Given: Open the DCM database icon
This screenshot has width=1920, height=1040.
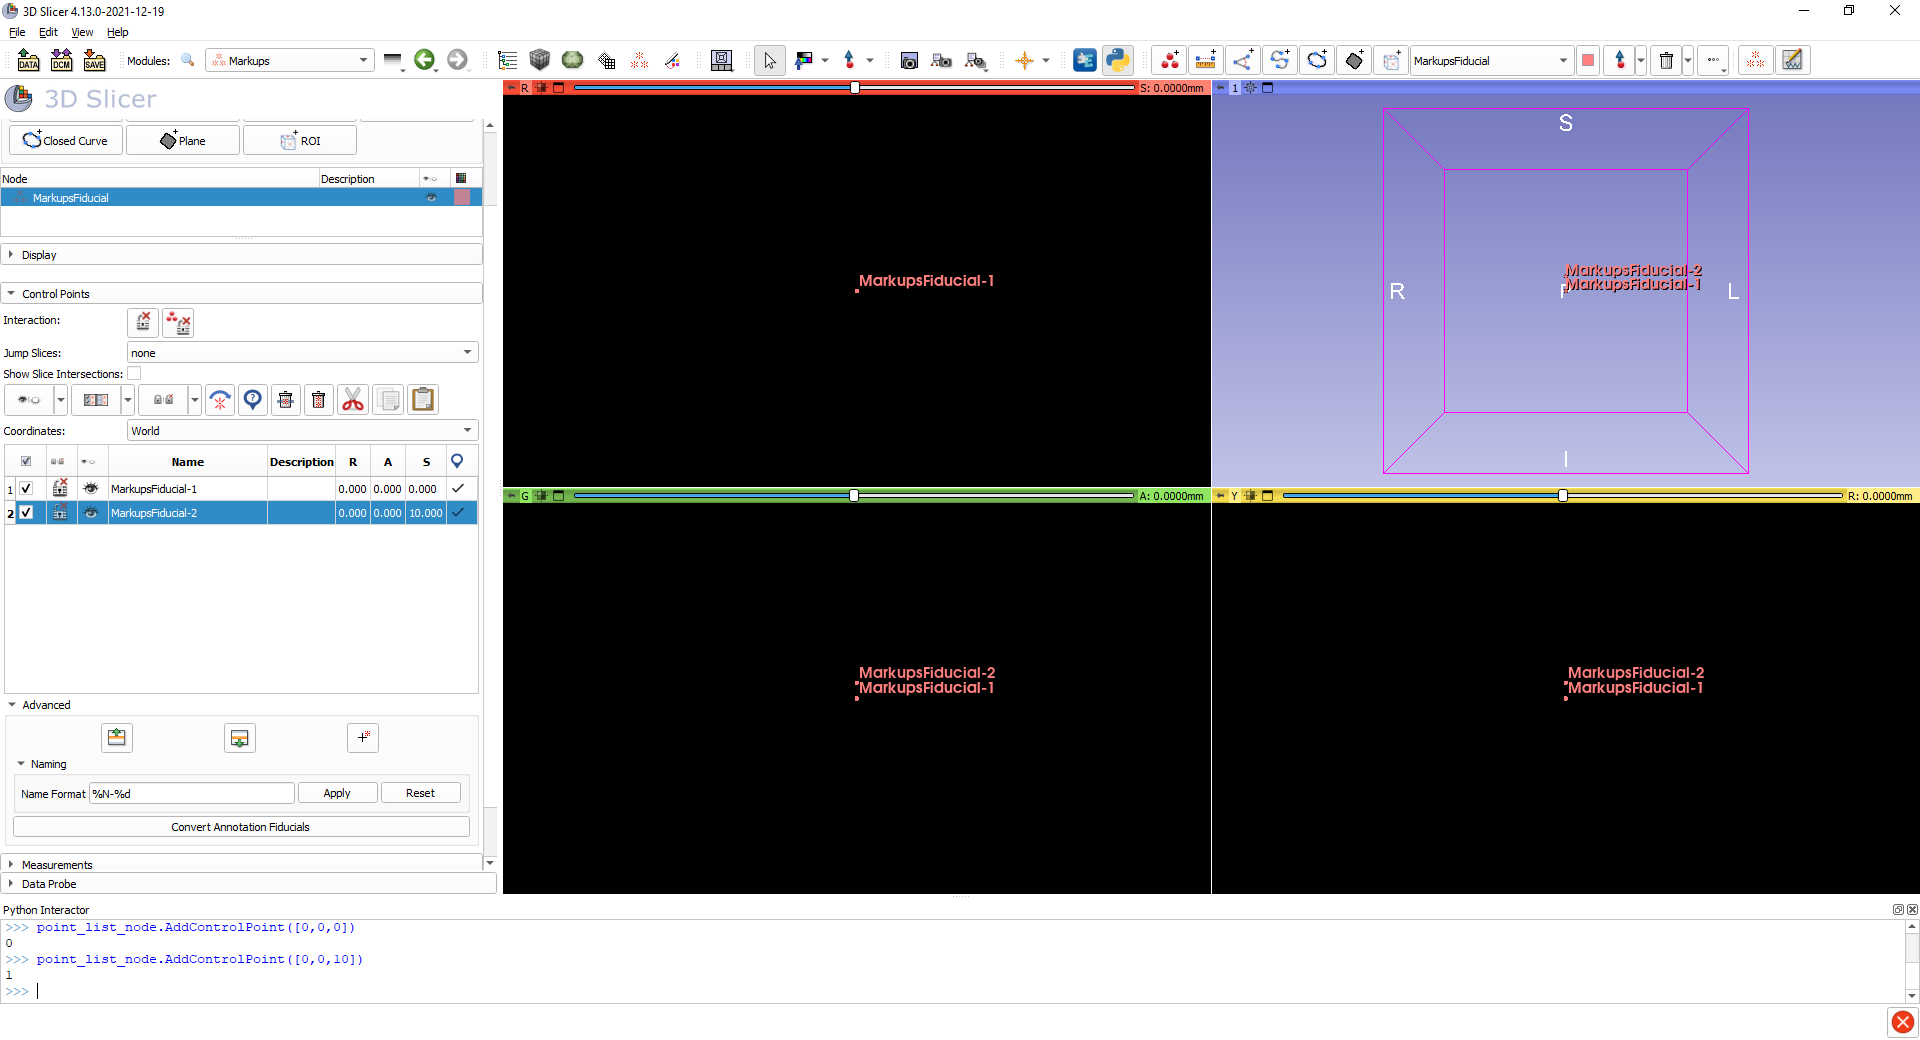Looking at the screenshot, I should pos(61,60).
